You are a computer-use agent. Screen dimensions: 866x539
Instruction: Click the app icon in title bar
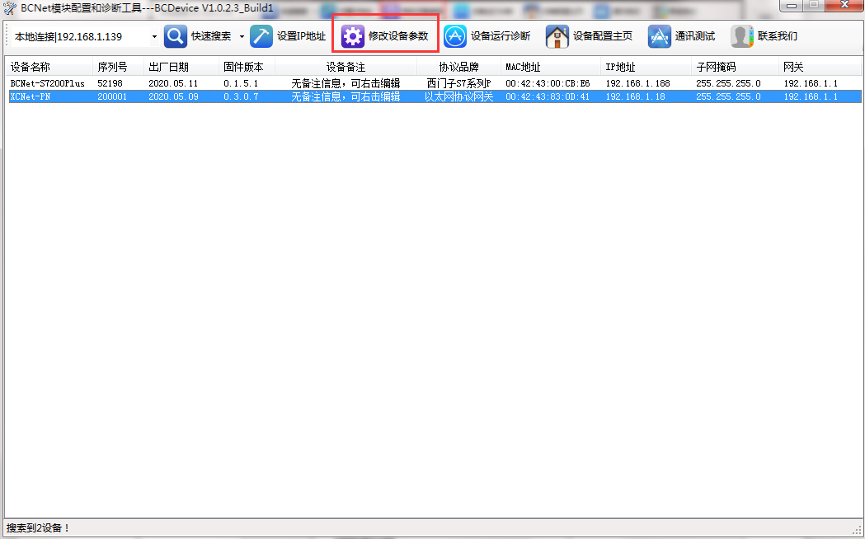(9, 8)
